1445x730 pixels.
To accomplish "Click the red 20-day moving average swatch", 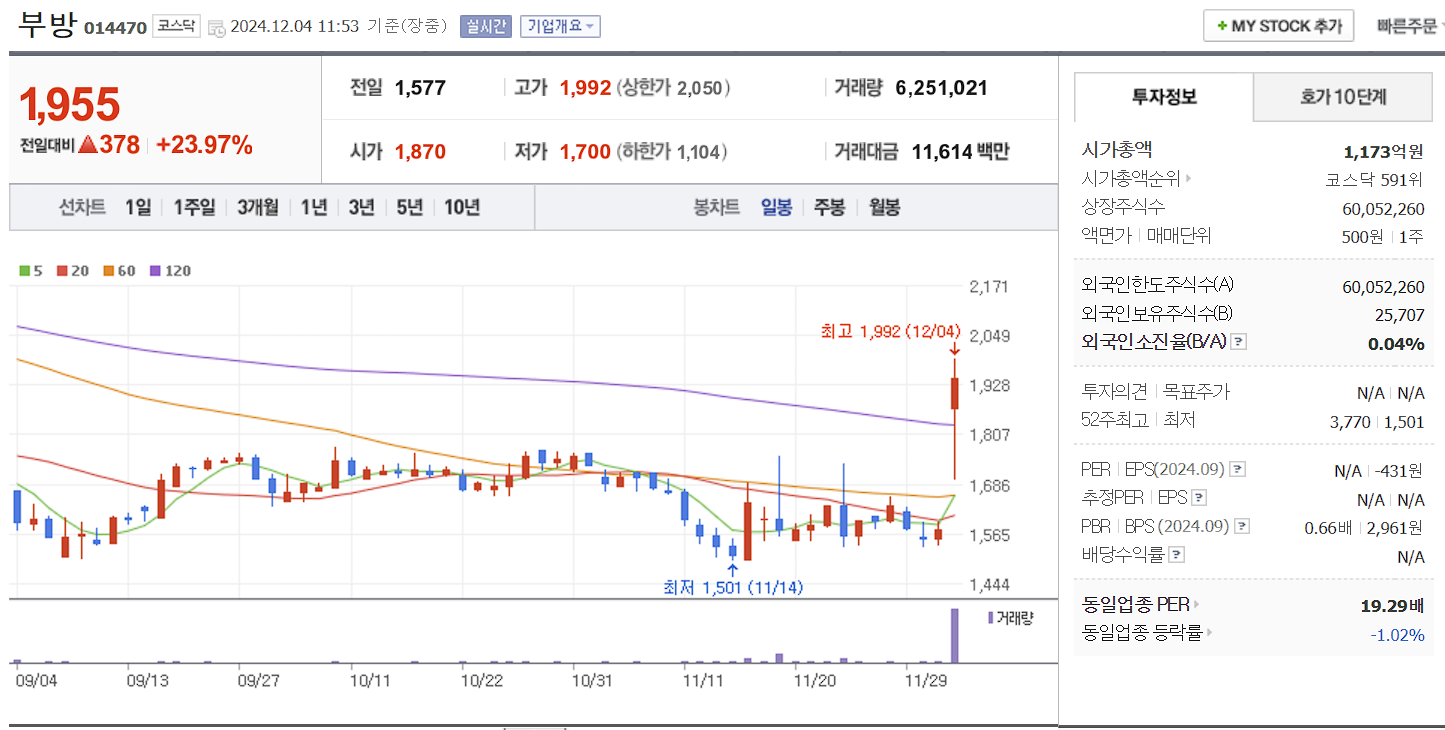I will [x=62, y=271].
